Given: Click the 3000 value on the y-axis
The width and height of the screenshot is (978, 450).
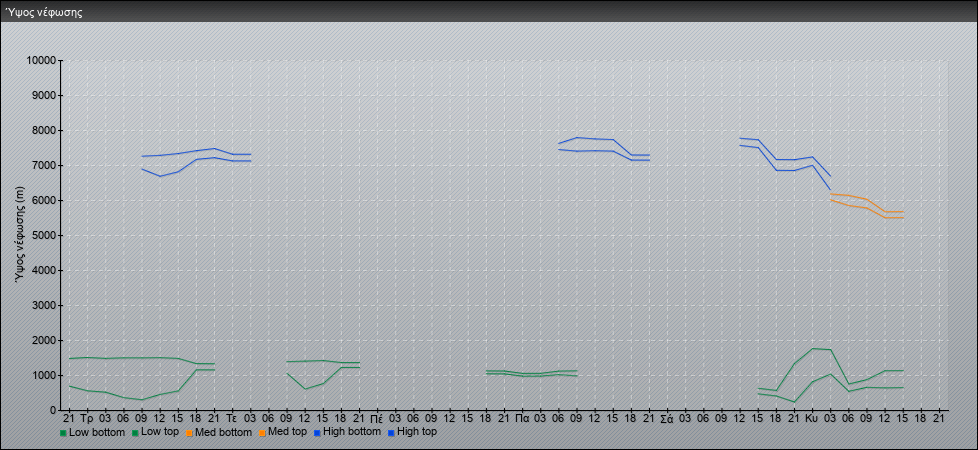Looking at the screenshot, I should [44, 305].
